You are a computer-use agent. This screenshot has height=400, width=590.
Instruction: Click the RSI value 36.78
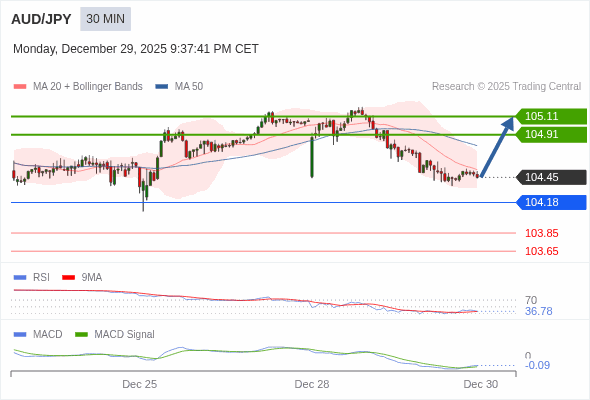(x=538, y=312)
